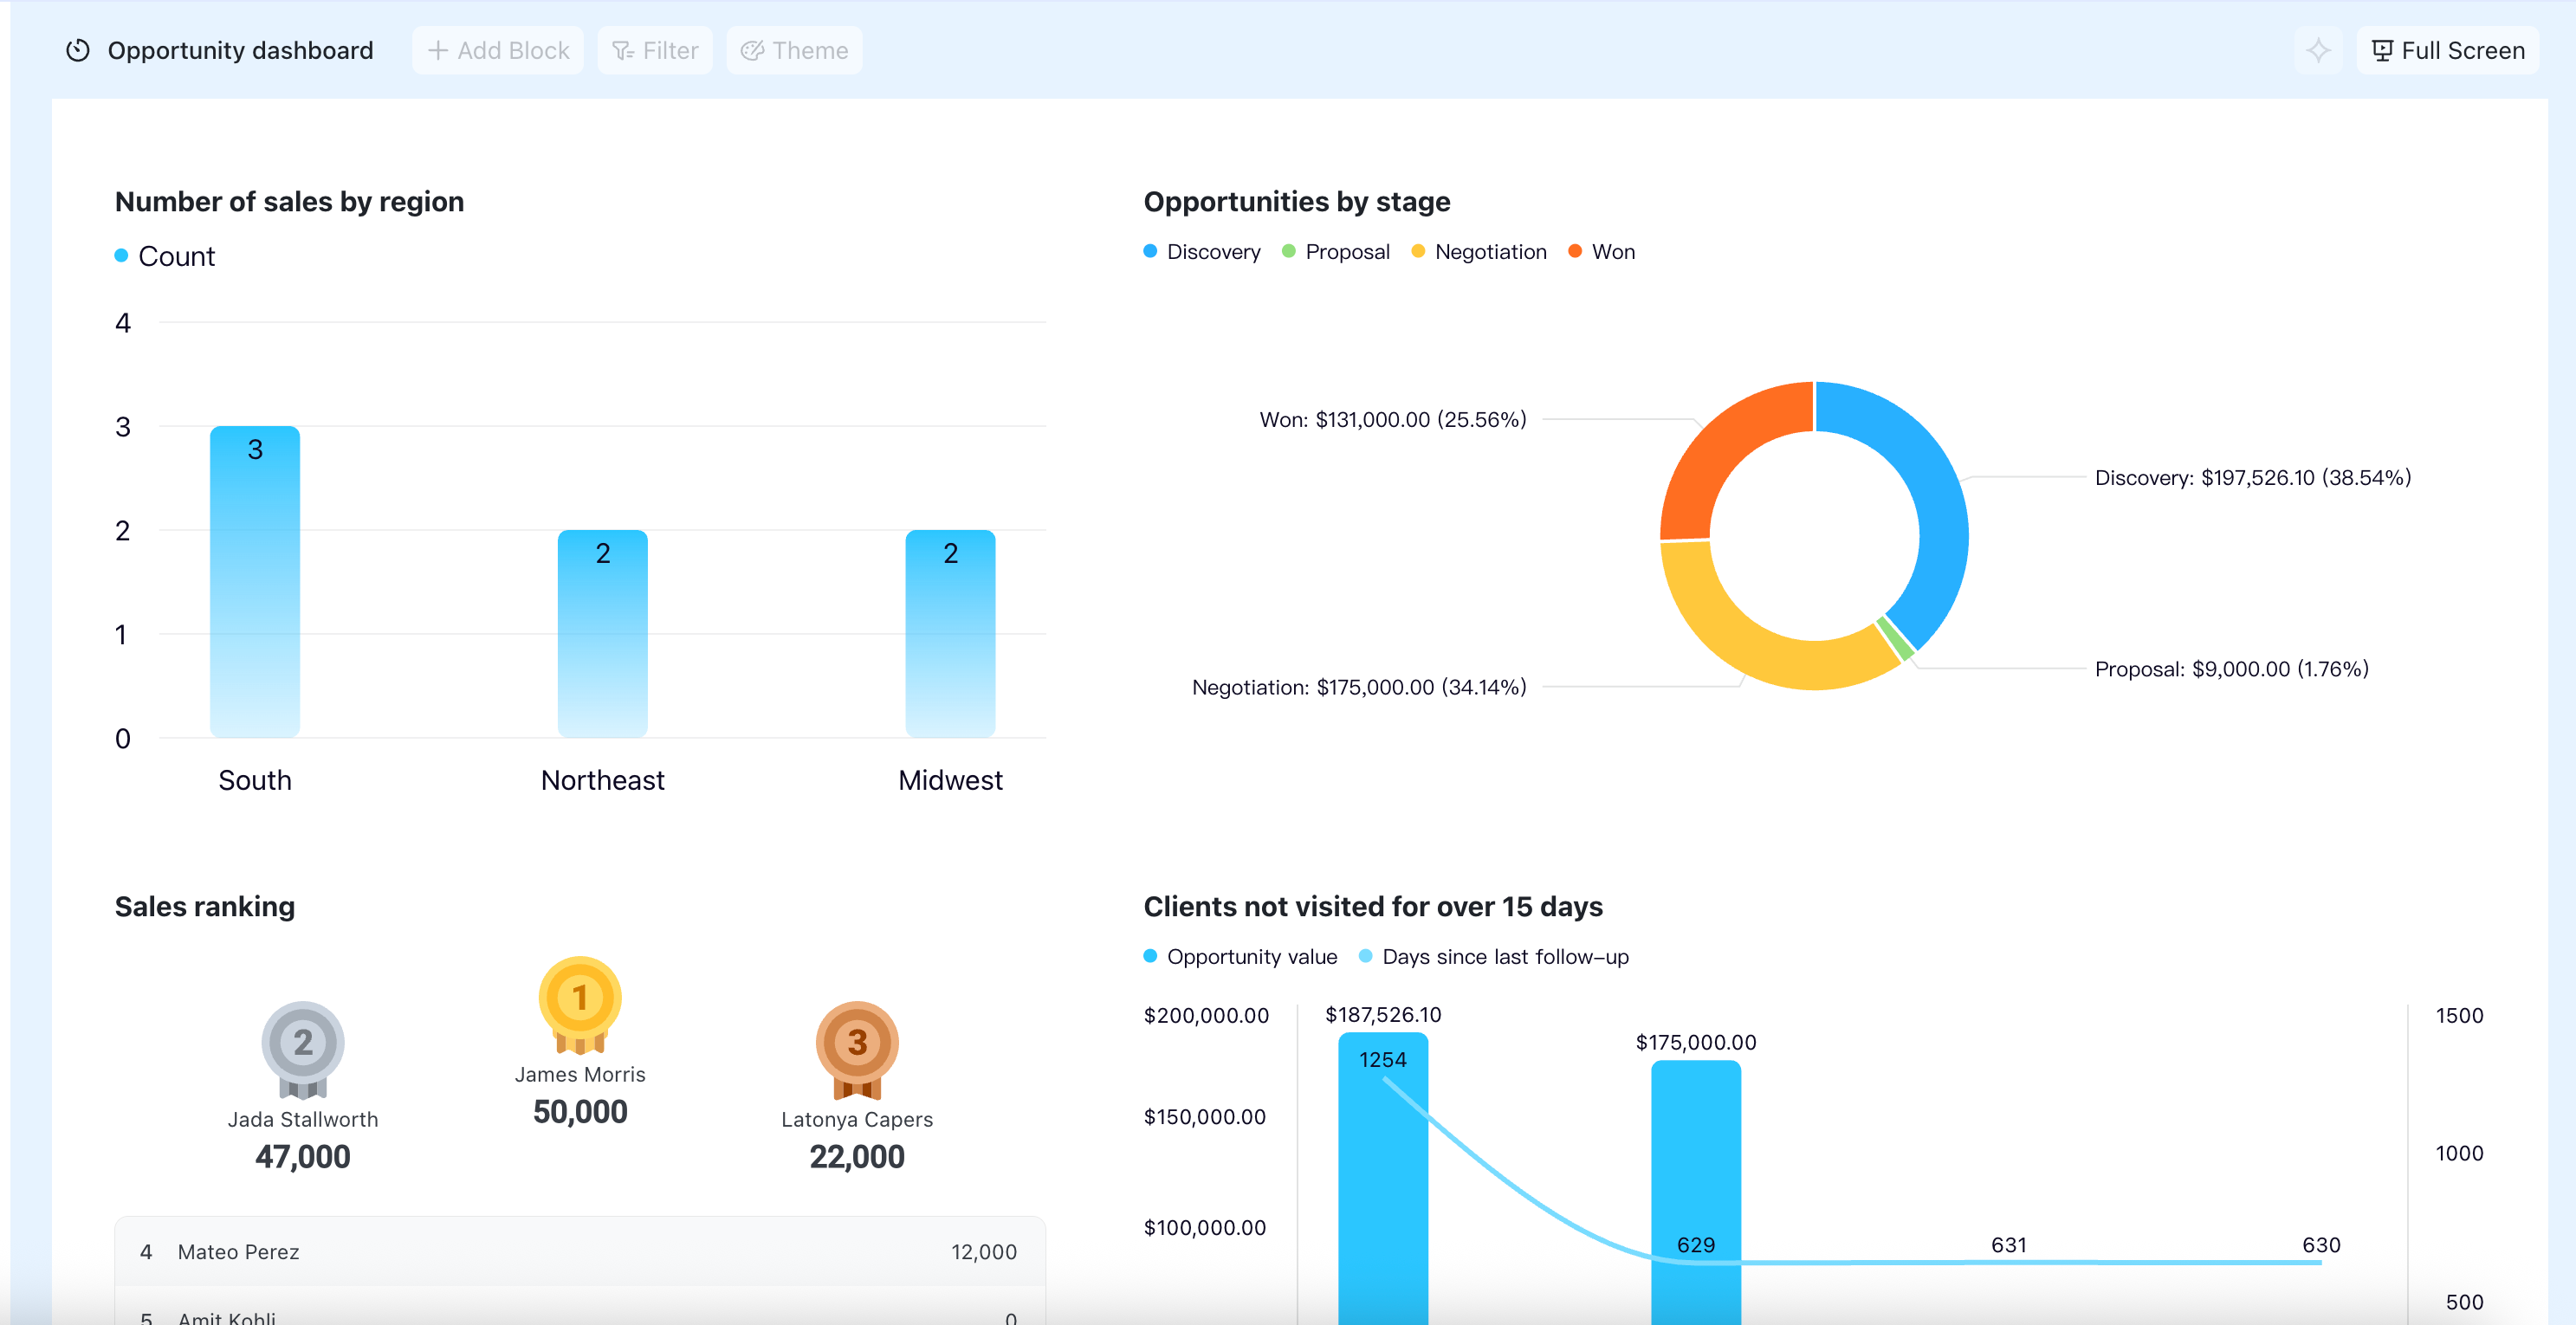Screen dimensions: 2576x1325
Task: Select the Mateo Perez ranking row
Action: tap(580, 1251)
